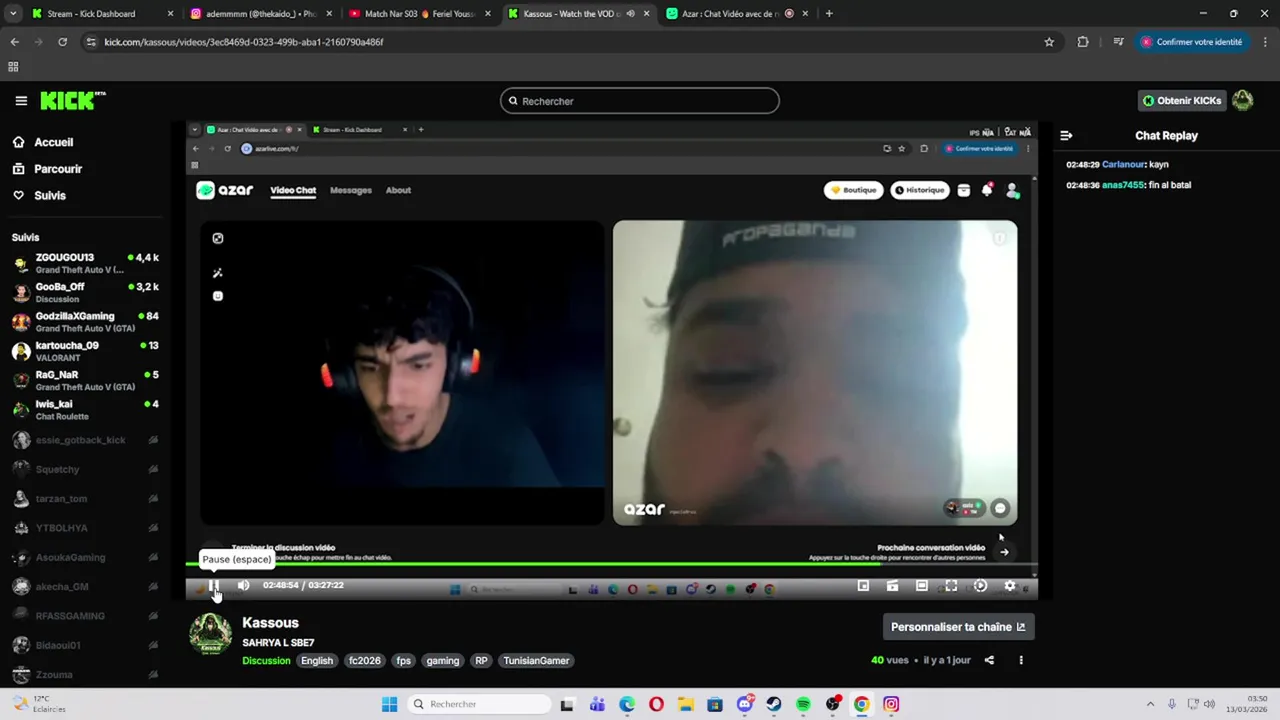Image resolution: width=1280 pixels, height=720 pixels.
Task: Select the English tag
Action: pyautogui.click(x=317, y=660)
